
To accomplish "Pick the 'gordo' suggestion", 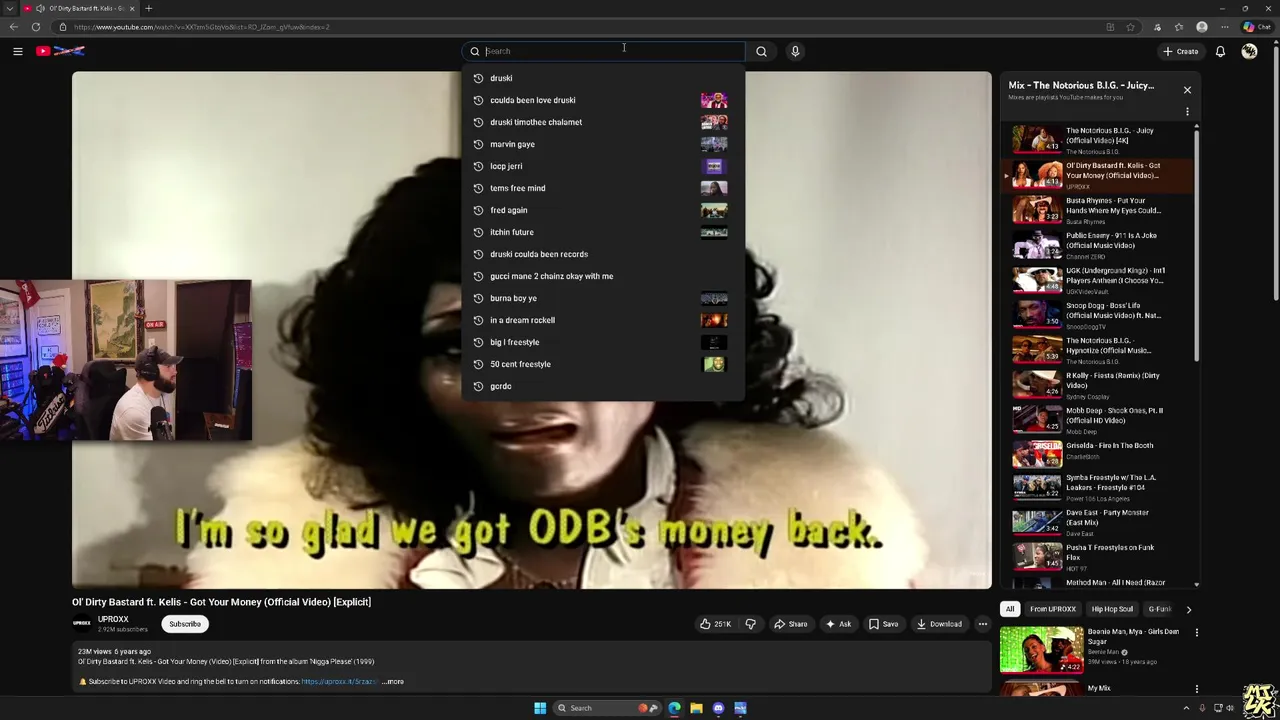I will pos(603,386).
